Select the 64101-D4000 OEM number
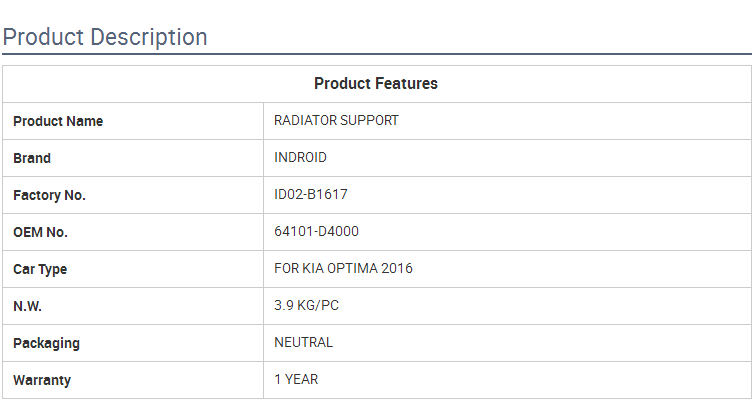The image size is (754, 401). click(x=316, y=231)
